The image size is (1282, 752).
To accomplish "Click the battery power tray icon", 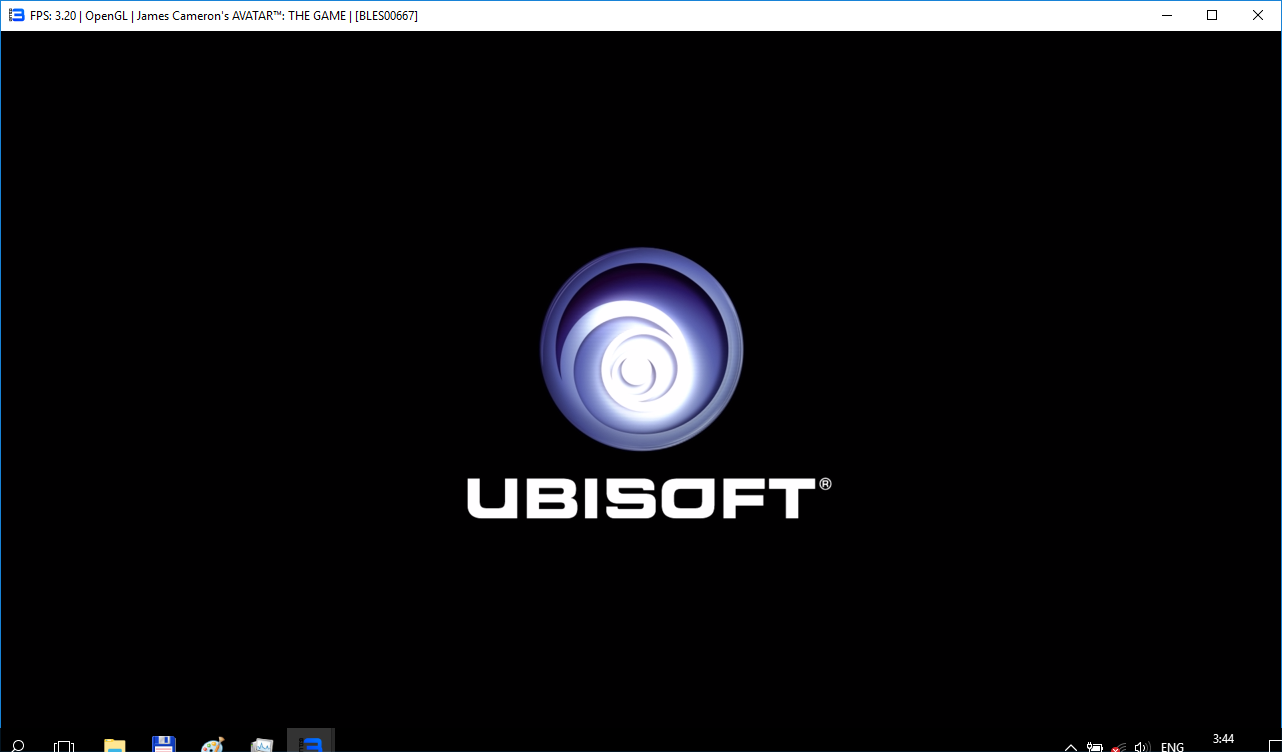I will point(1095,746).
